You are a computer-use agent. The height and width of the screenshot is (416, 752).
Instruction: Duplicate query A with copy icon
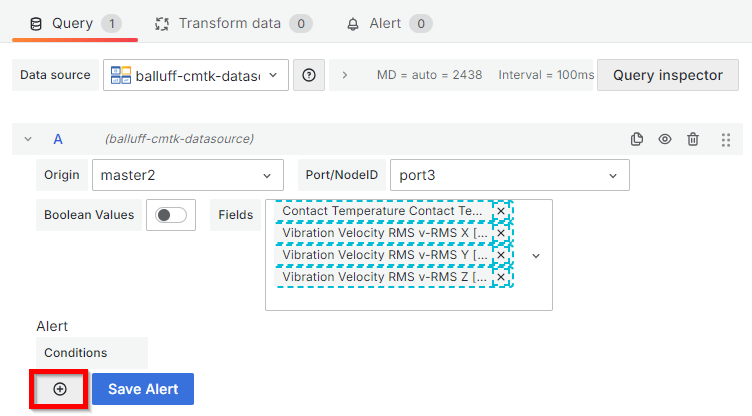637,140
